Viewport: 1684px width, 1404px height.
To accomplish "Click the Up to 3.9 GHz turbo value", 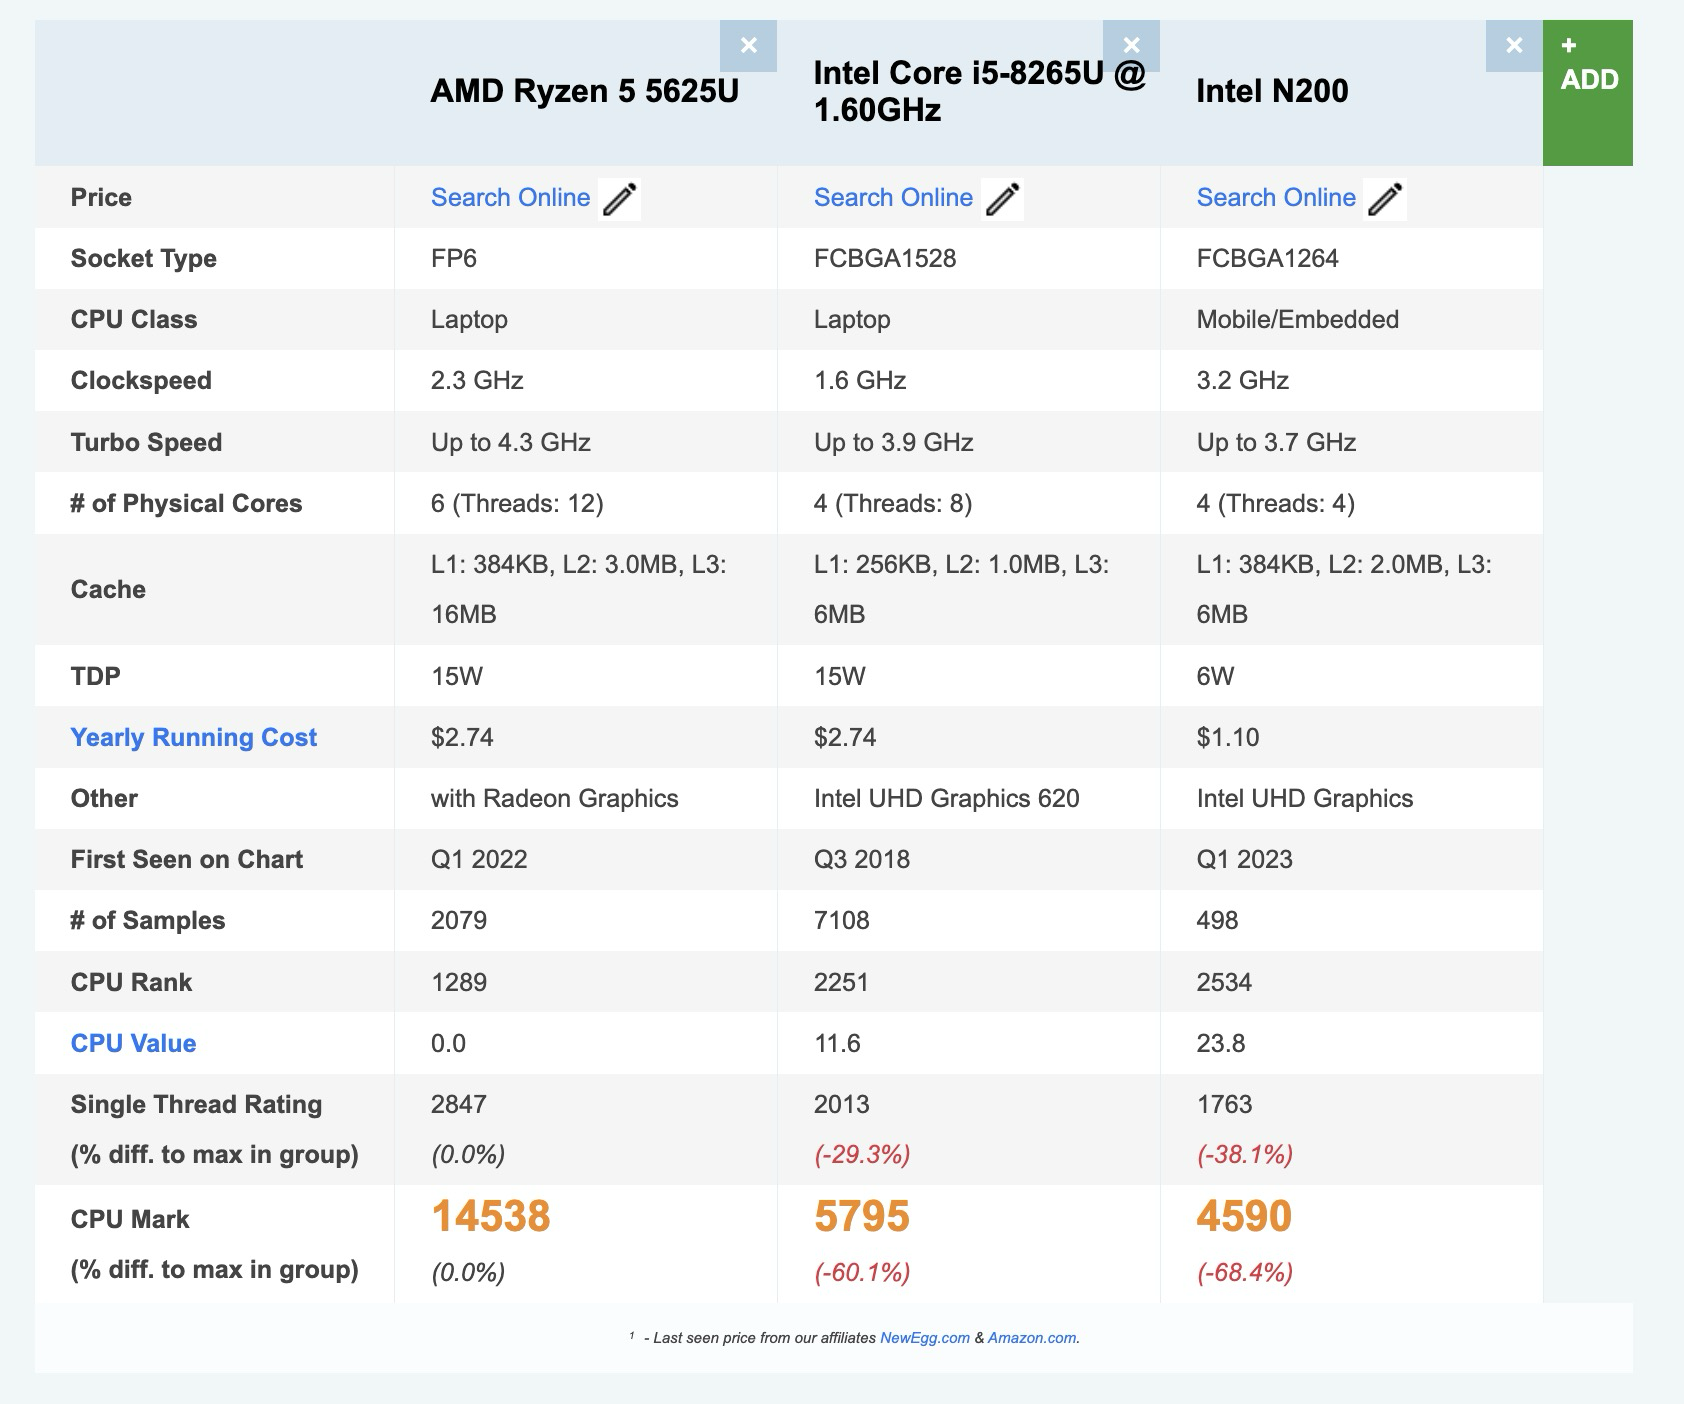I will point(894,442).
